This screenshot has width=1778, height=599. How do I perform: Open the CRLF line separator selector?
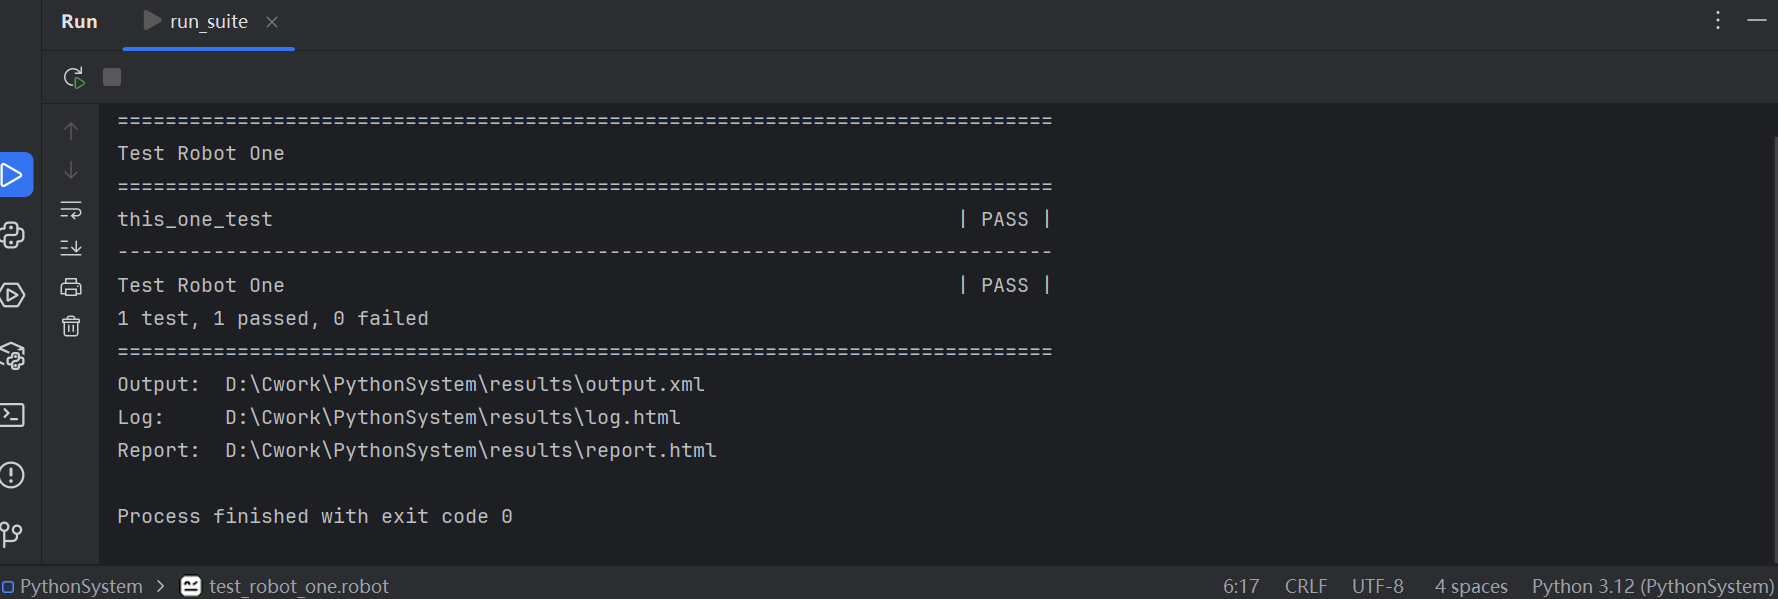(1306, 586)
